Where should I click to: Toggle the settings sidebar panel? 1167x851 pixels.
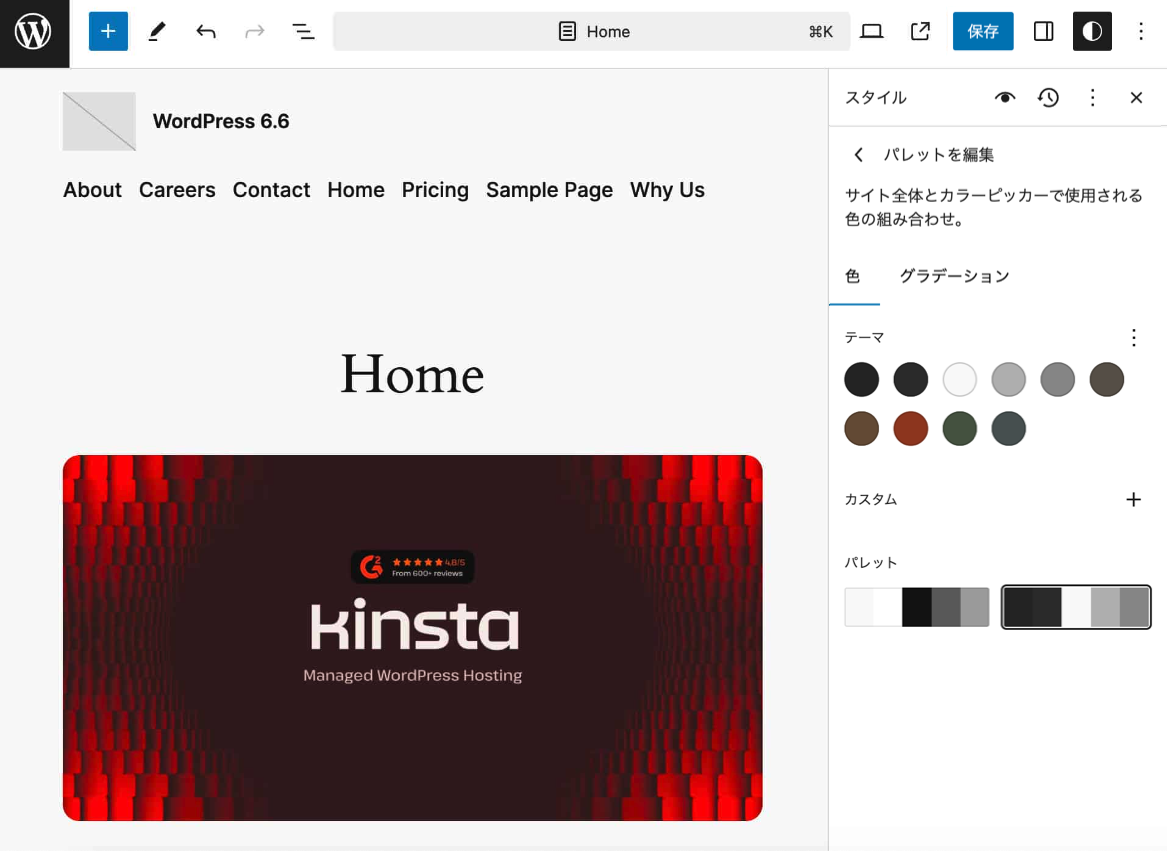coord(1043,31)
